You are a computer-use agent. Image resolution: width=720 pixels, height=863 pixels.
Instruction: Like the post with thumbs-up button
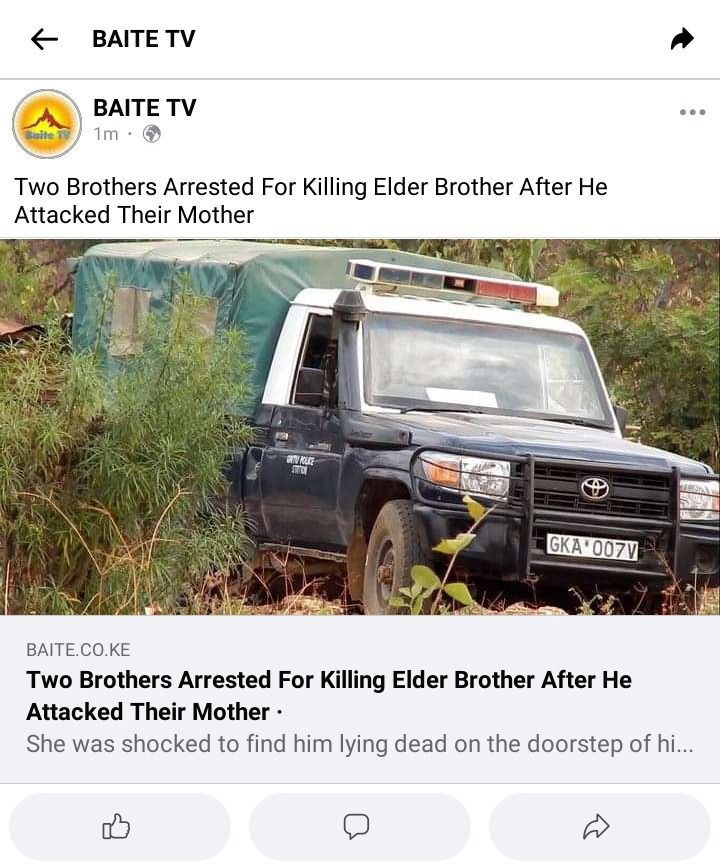119,827
